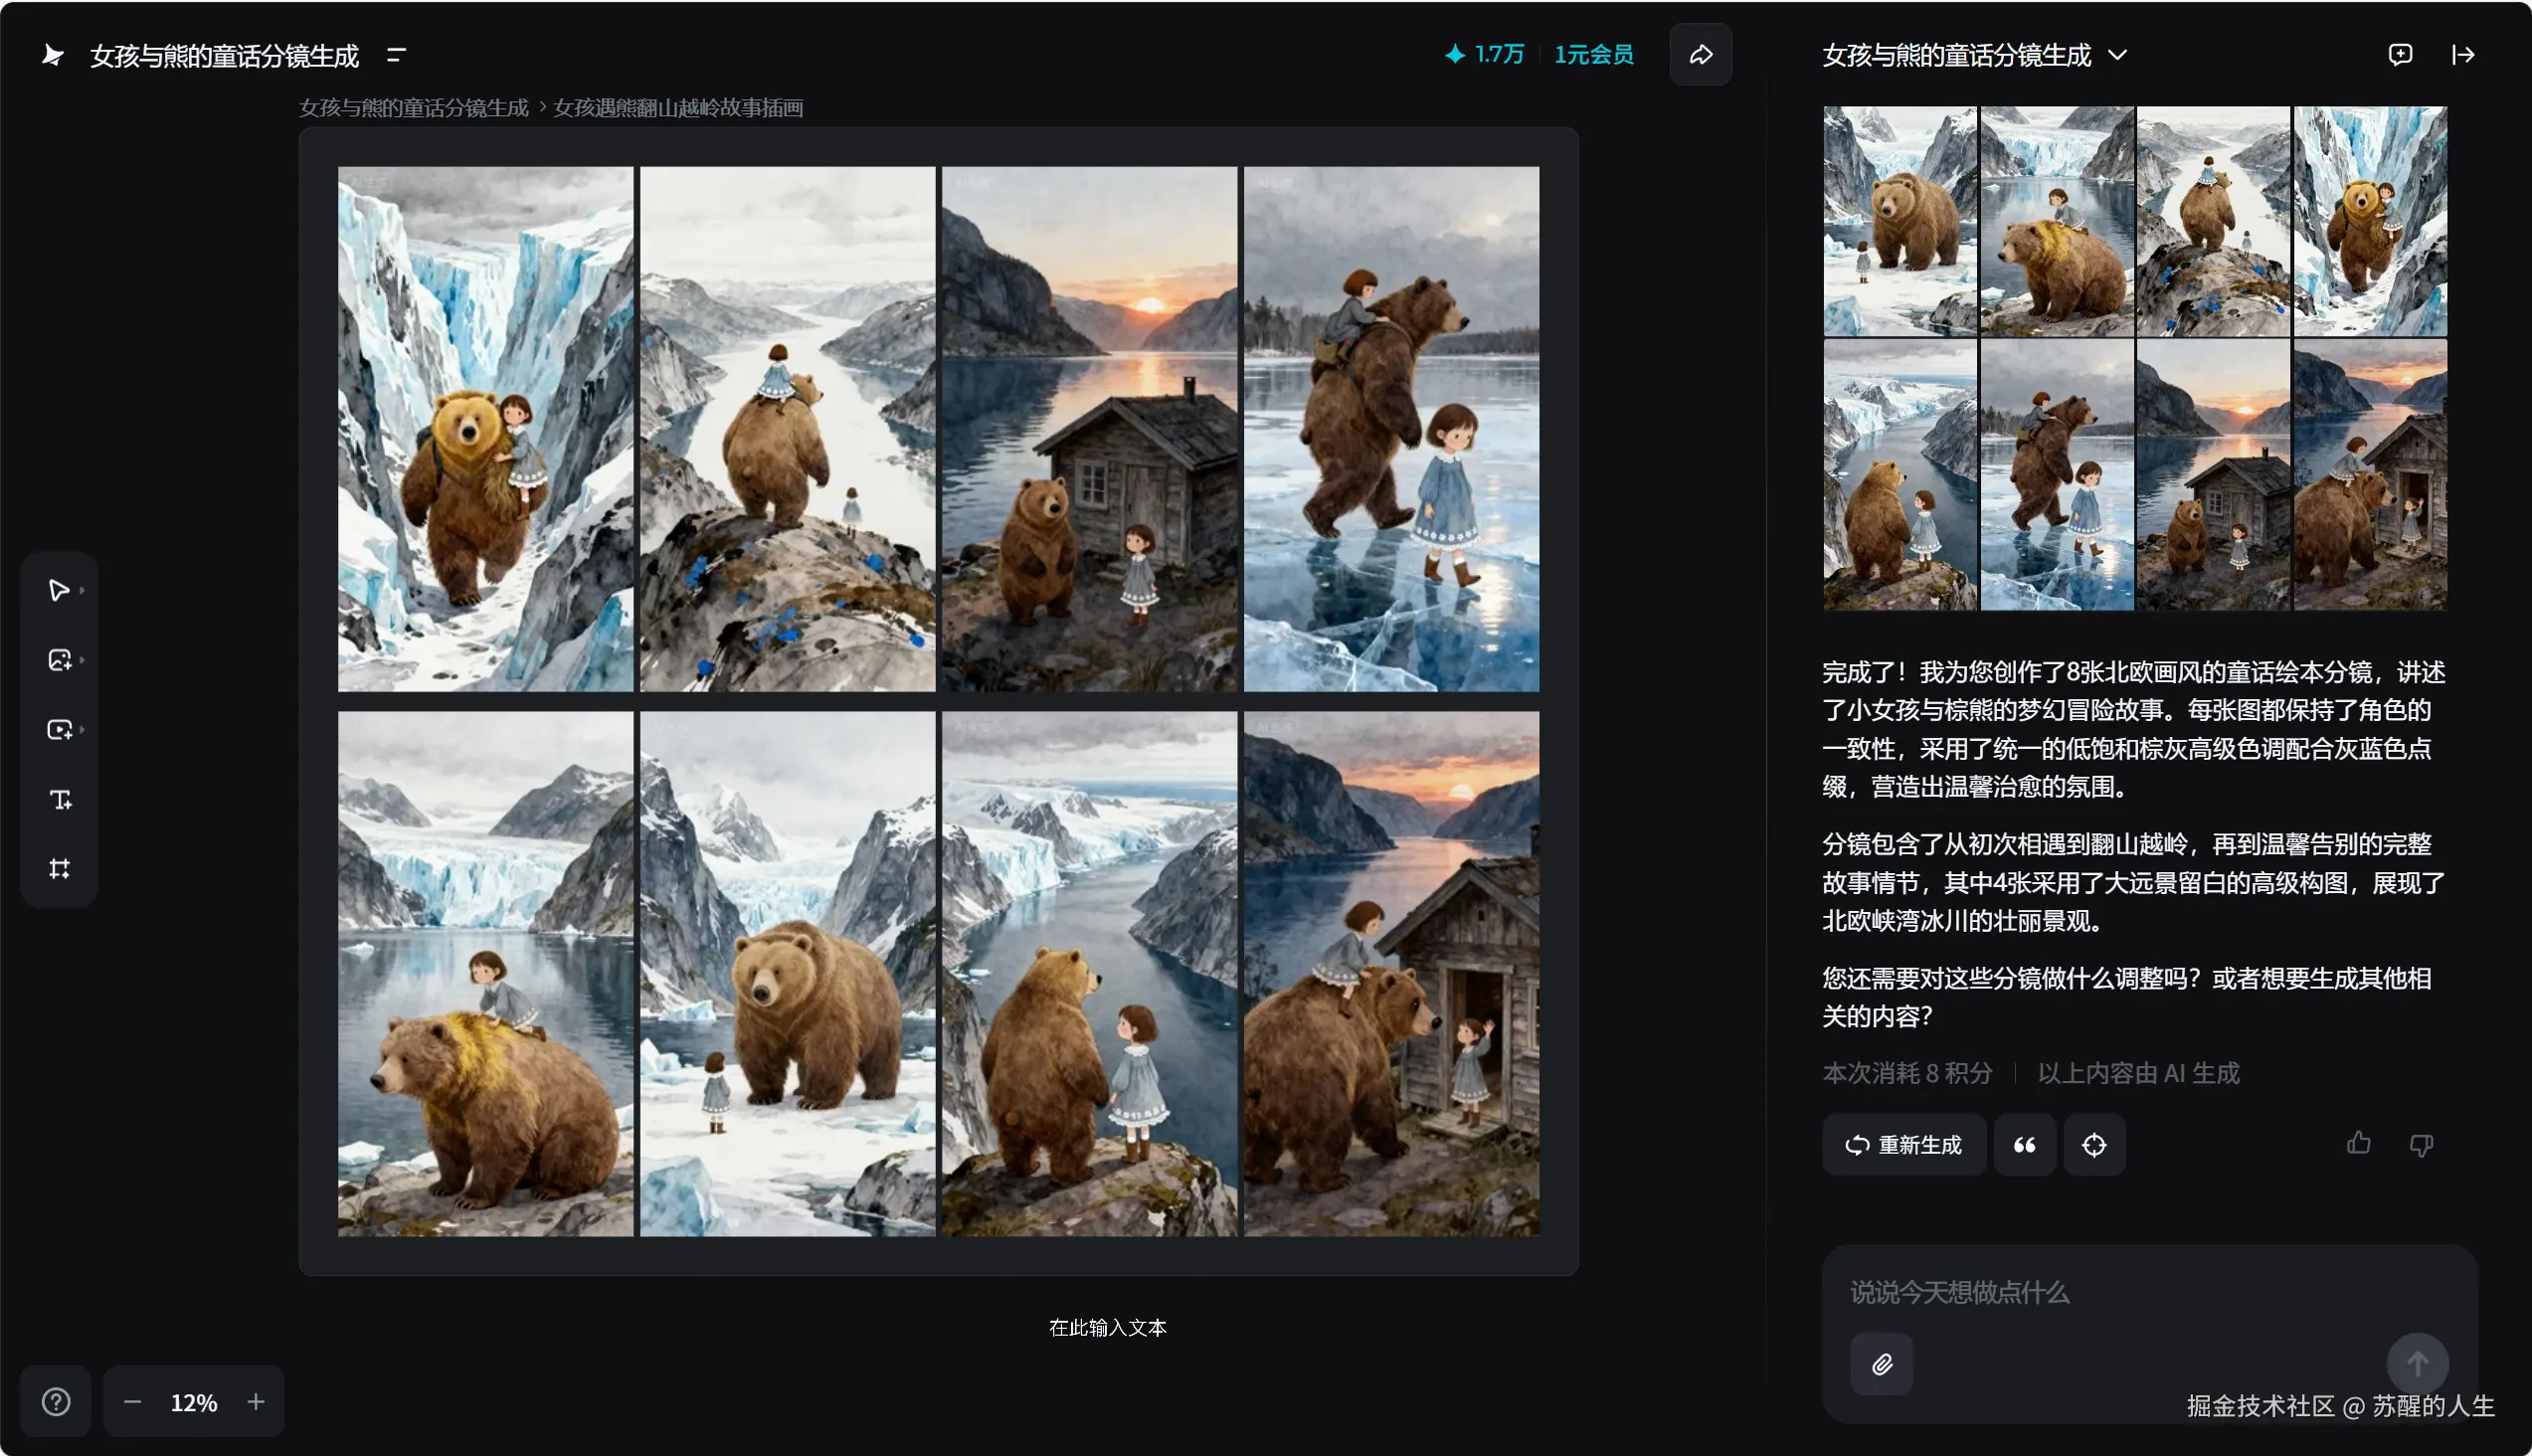Start a new chat conversation
The image size is (2532, 1456).
2400,55
